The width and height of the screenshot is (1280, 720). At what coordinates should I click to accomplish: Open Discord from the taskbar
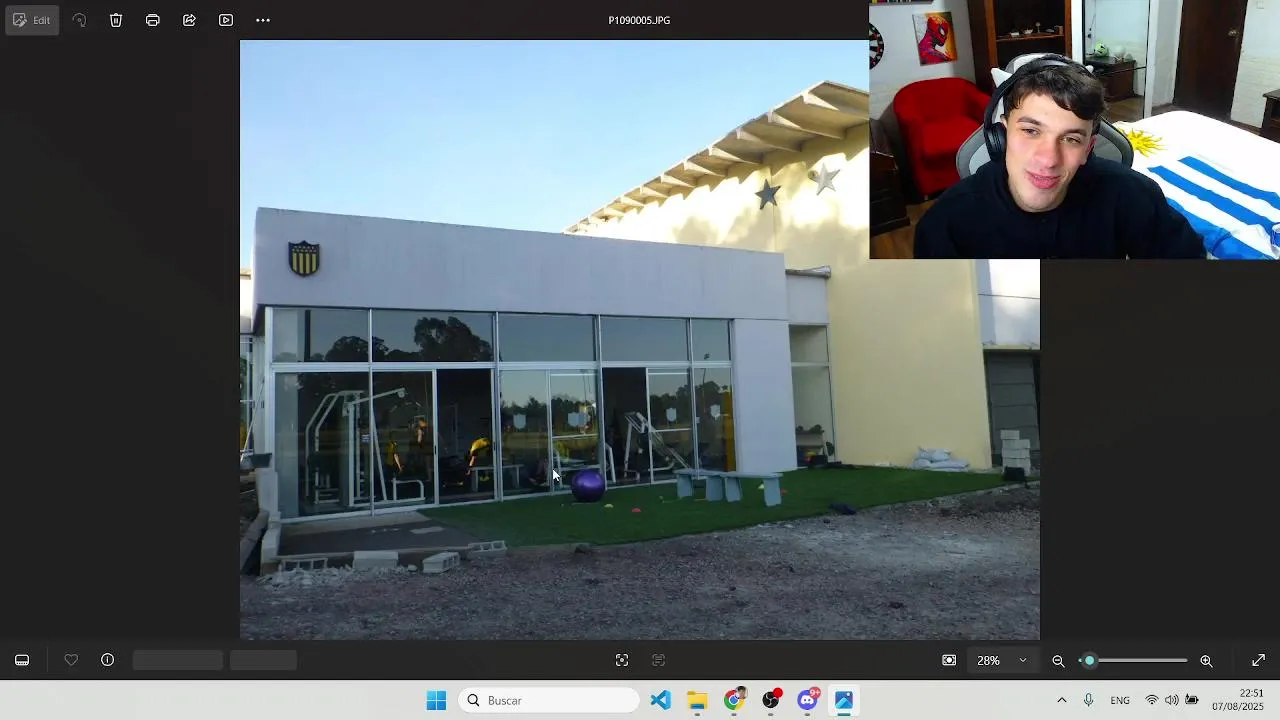[808, 700]
